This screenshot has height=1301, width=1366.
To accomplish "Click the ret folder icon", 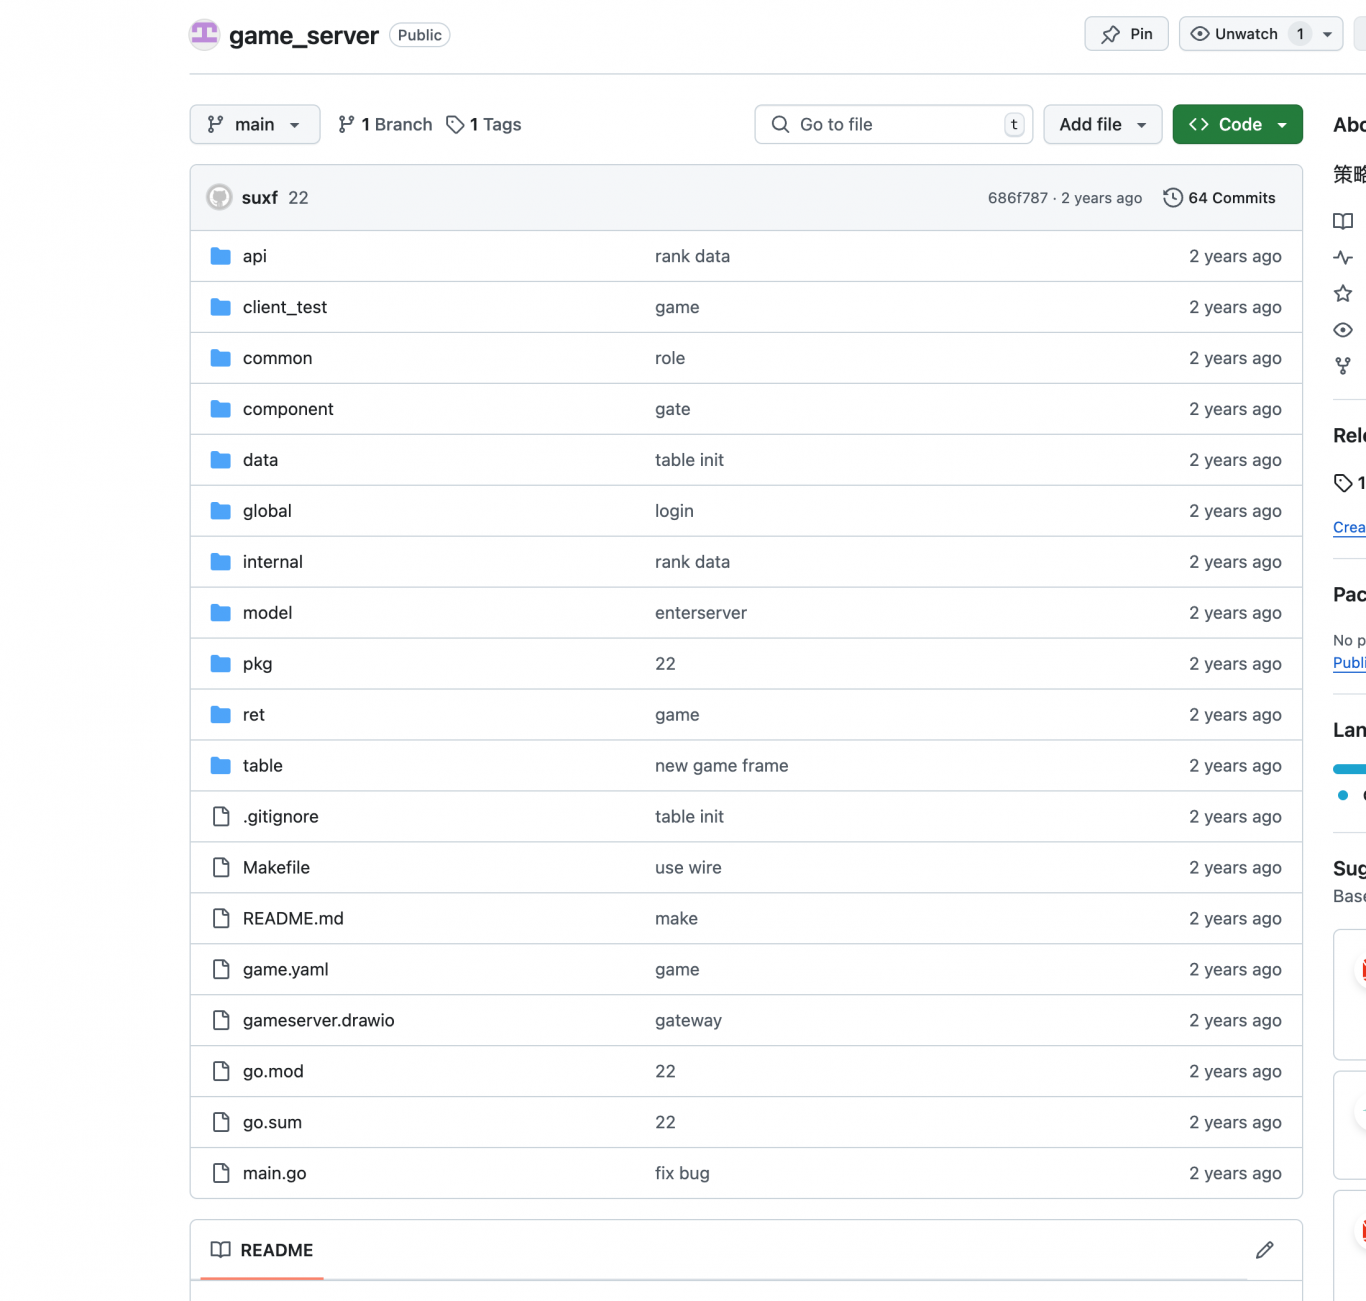I will click(x=221, y=715).
